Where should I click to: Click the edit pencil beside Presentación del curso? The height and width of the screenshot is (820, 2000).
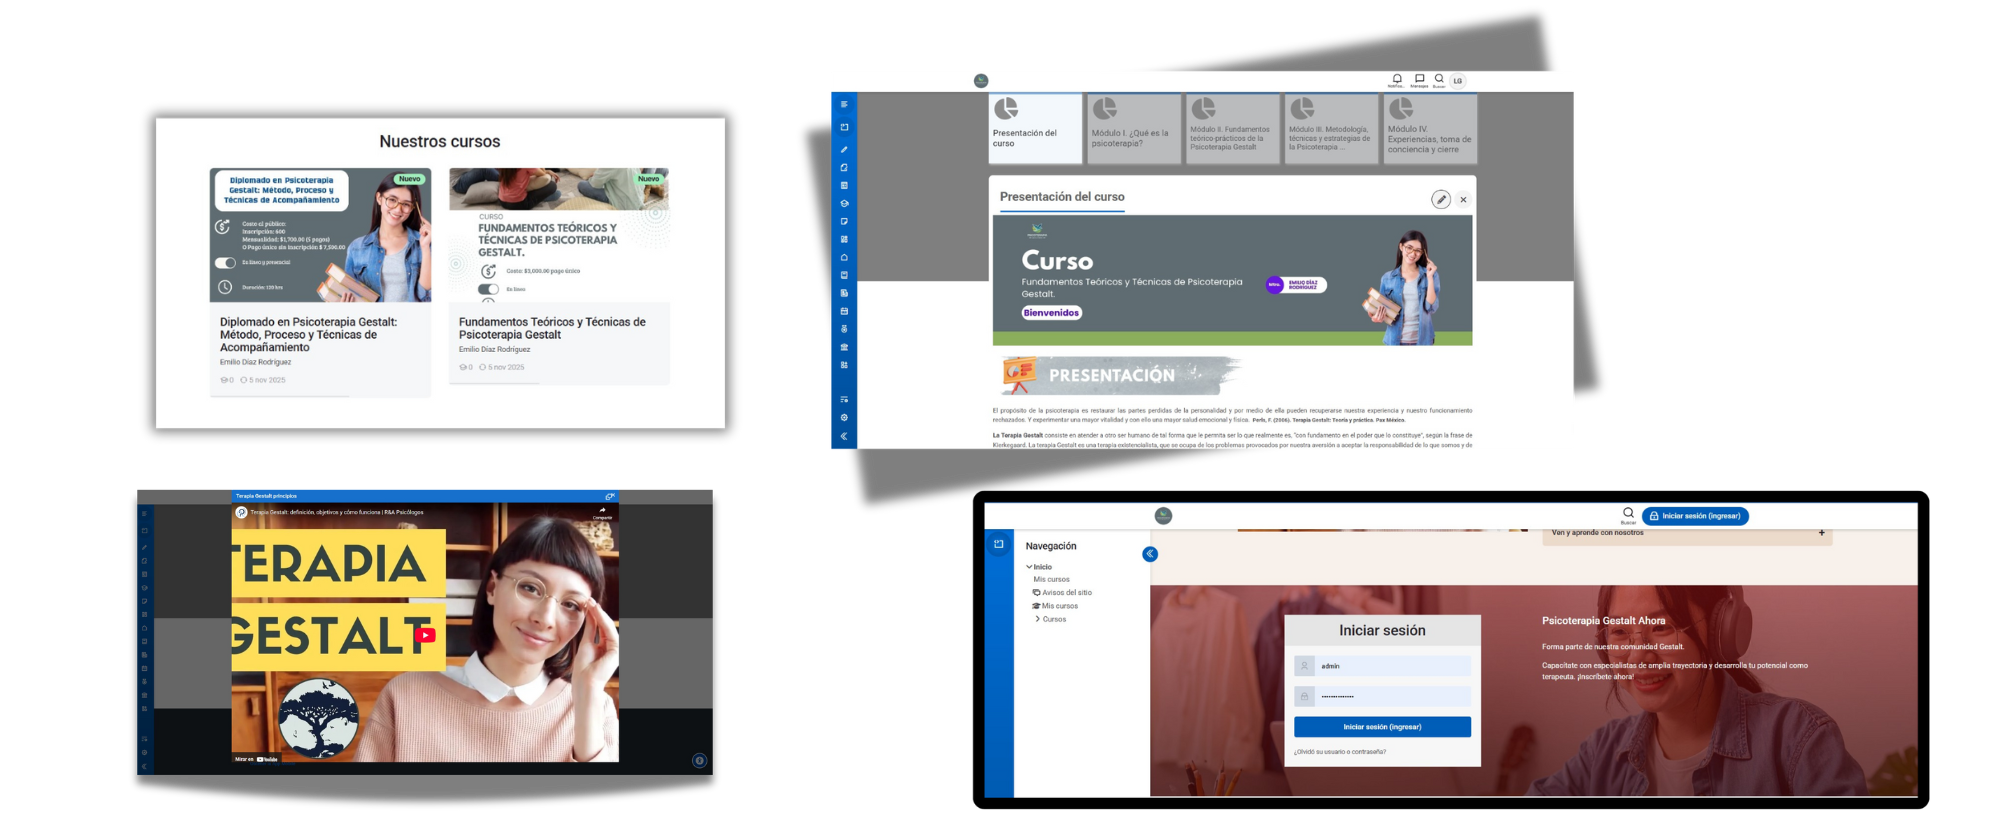(x=1440, y=200)
